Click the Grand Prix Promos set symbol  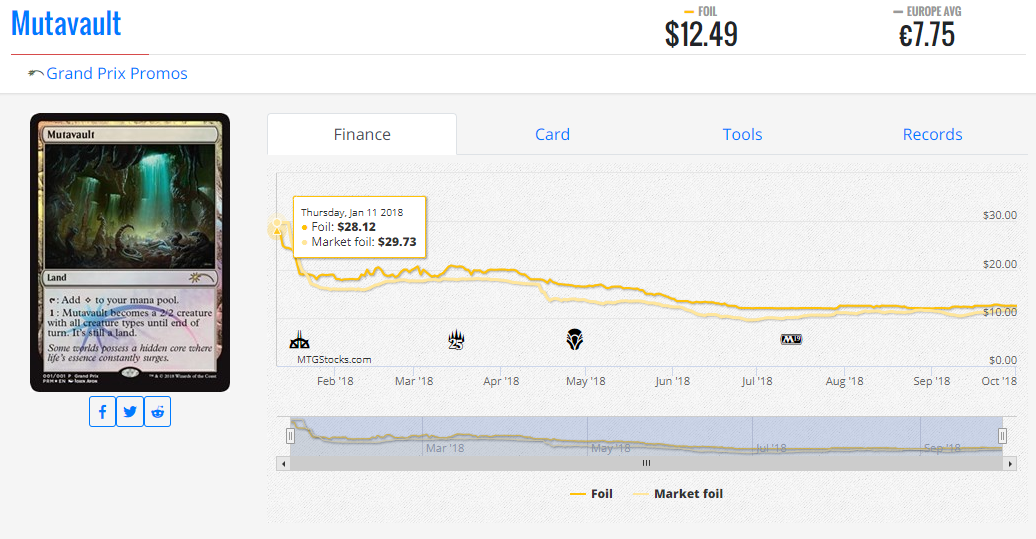click(36, 74)
